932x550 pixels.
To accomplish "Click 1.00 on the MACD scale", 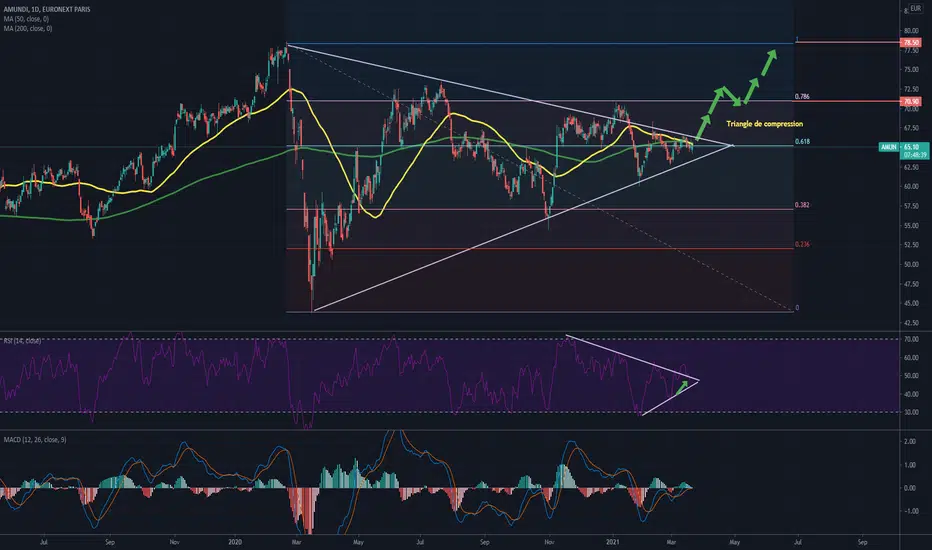I will pyautogui.click(x=909, y=465).
